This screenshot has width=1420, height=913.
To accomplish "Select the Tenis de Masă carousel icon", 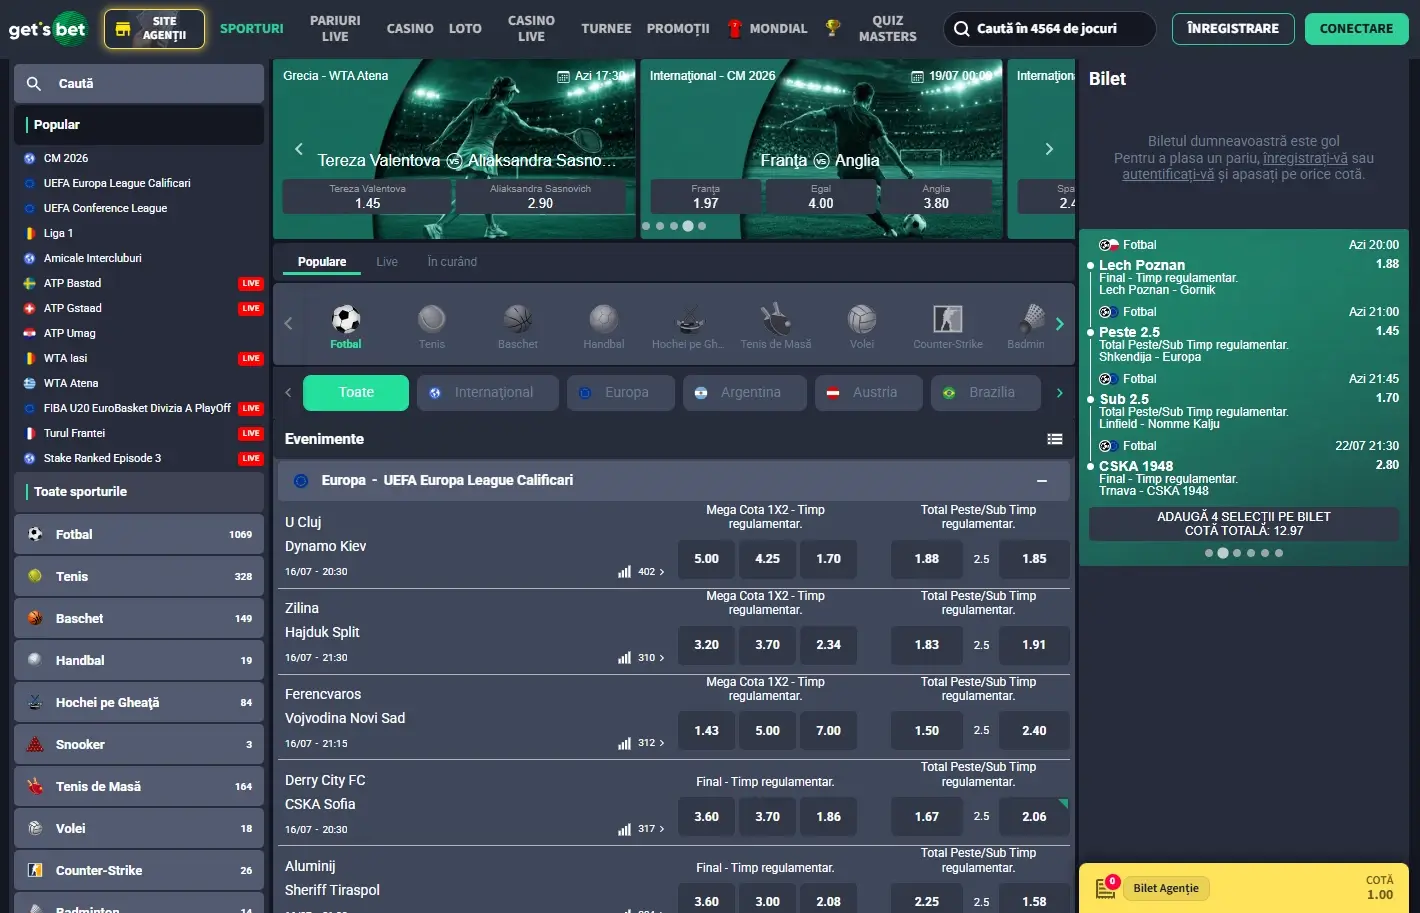I will click(776, 319).
